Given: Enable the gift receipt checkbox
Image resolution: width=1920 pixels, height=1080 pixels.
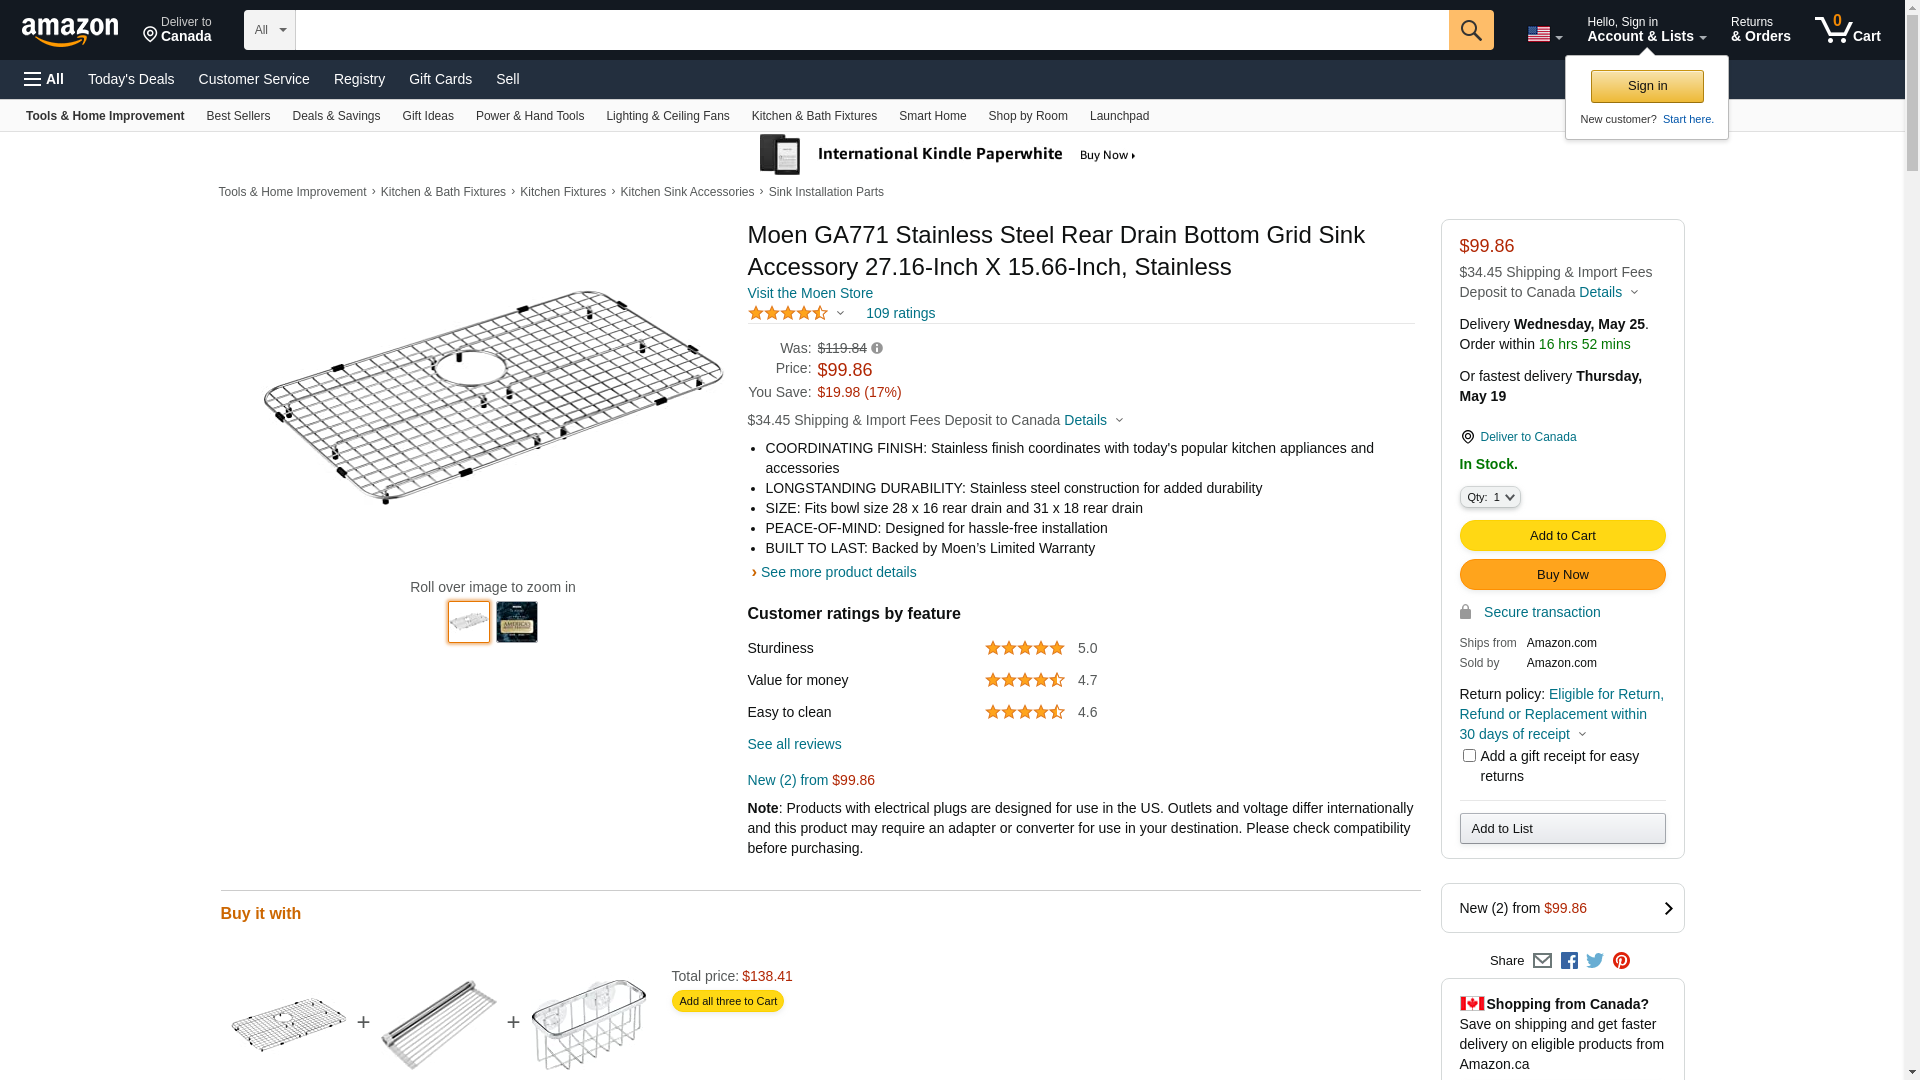Looking at the screenshot, I should click(1469, 756).
